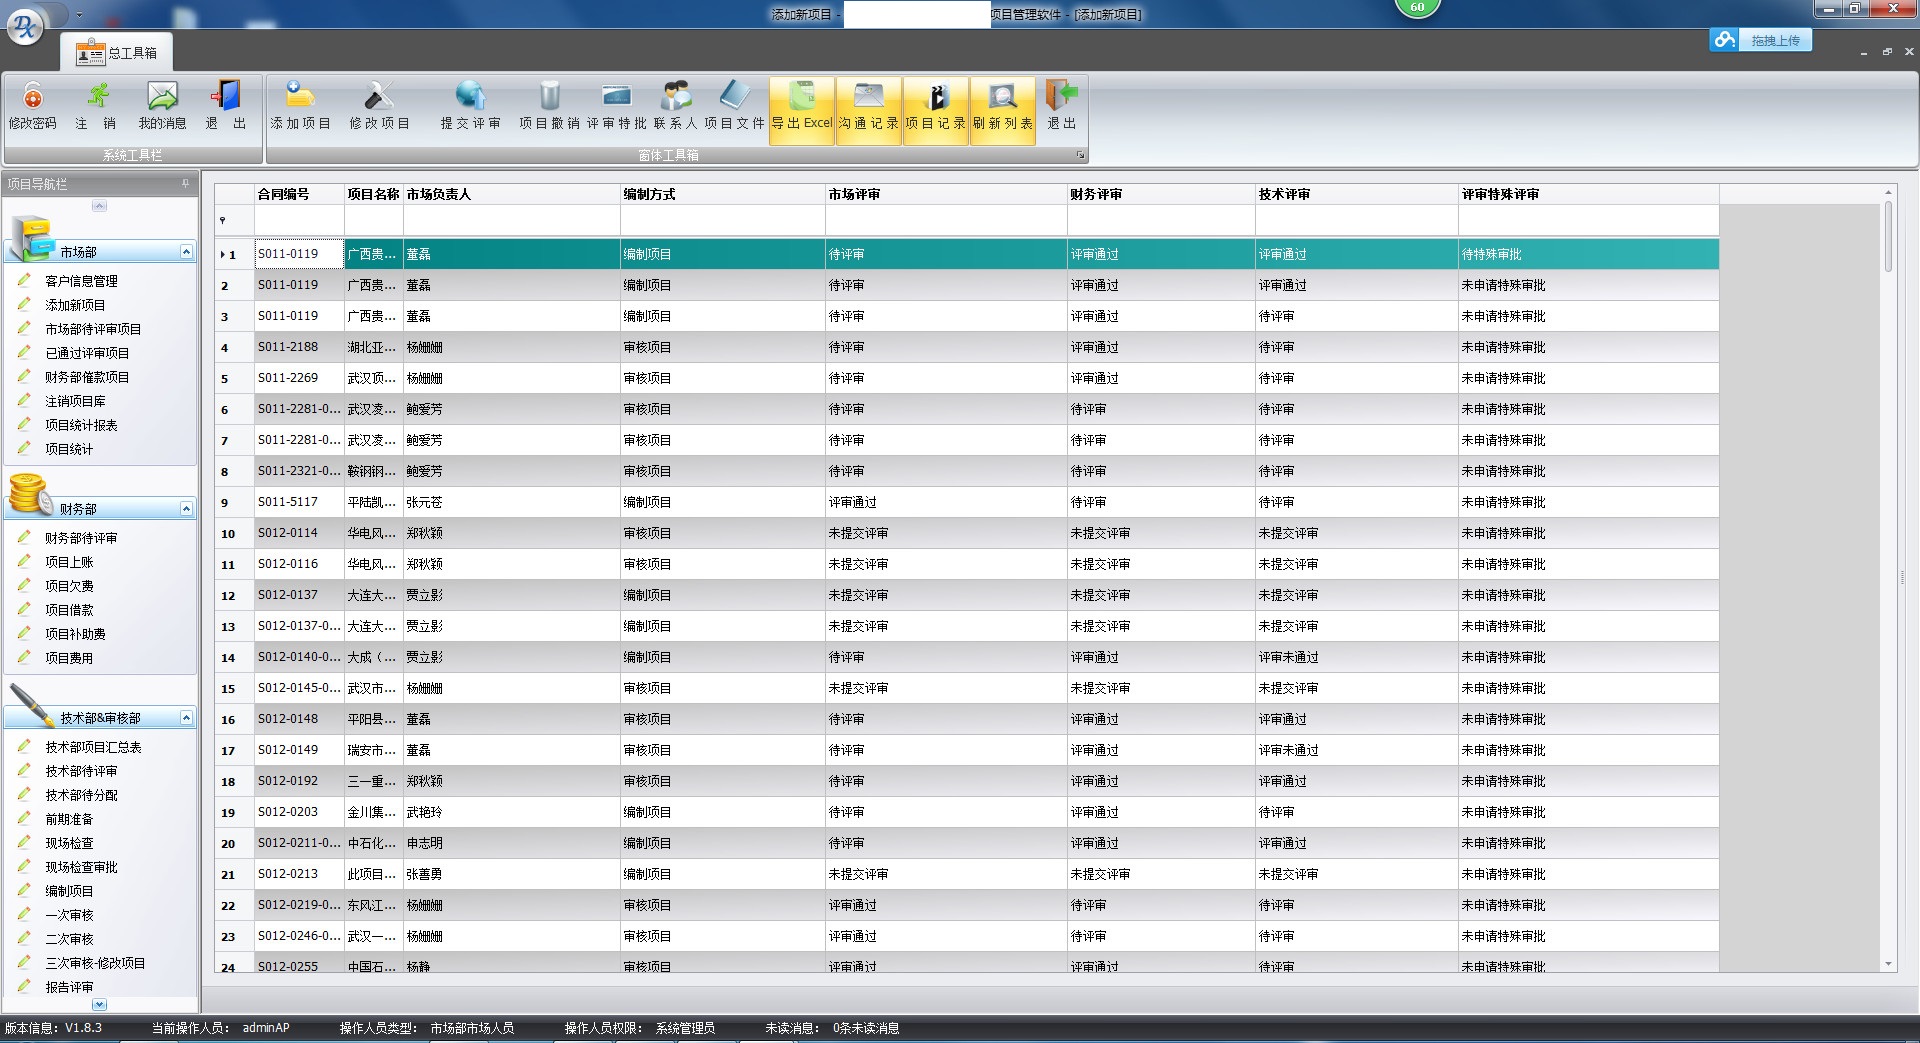Collapse the 技术部&审核部 group
Image resolution: width=1920 pixels, height=1043 pixels.
point(186,718)
